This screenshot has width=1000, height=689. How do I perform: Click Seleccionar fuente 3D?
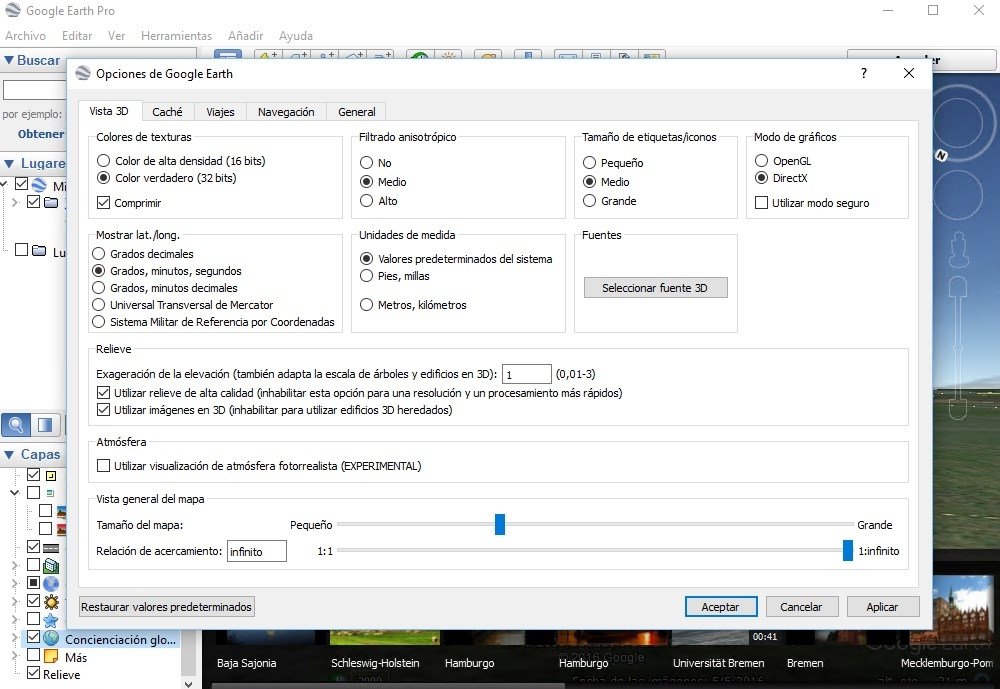pyautogui.click(x=655, y=288)
